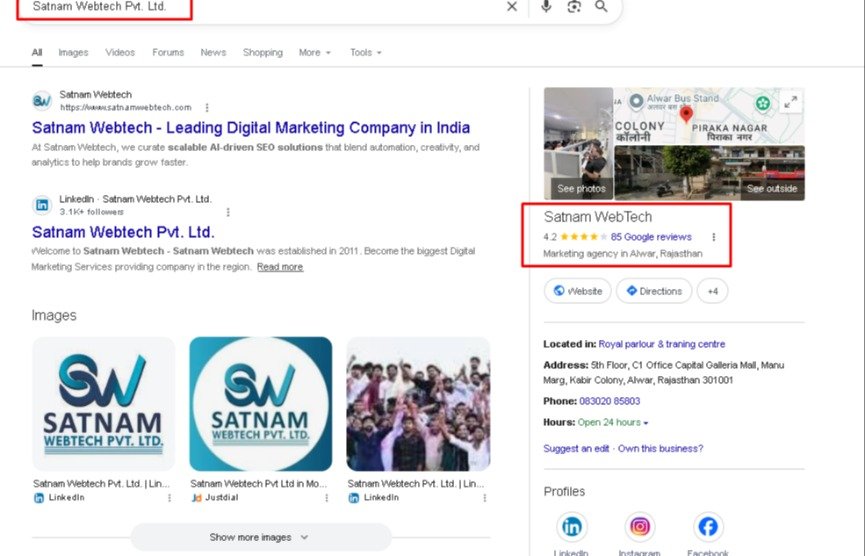
Task: Open the team group photo thumbnail
Action: coord(418,404)
